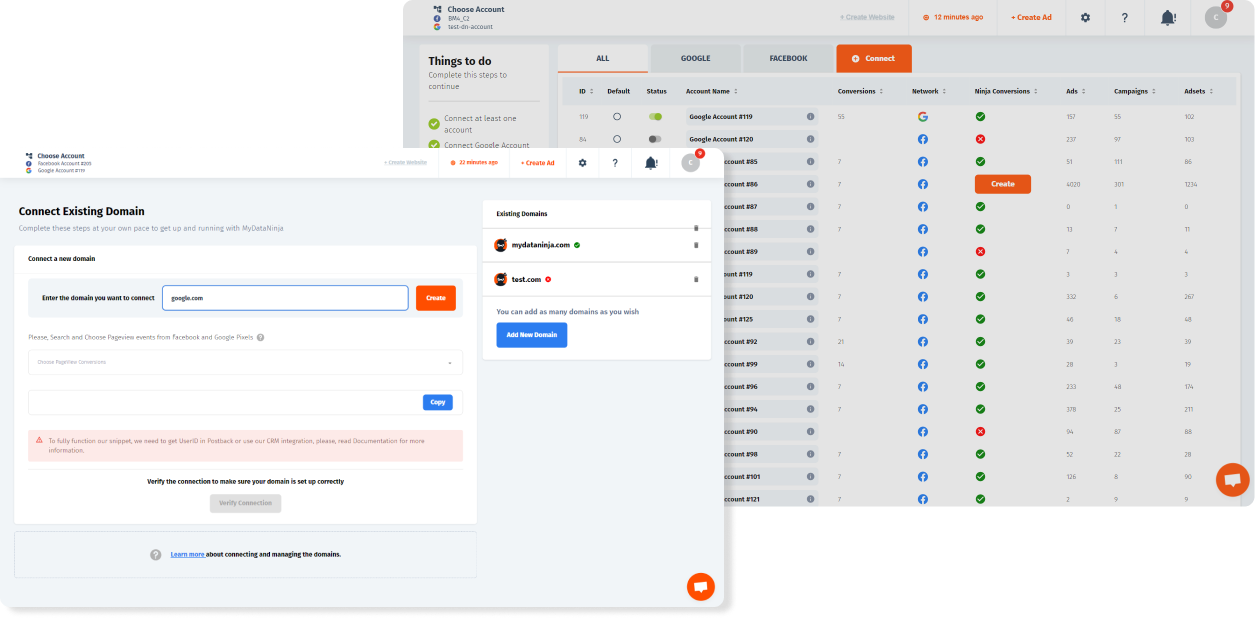Open help icon in accounts window

pos(1125,17)
